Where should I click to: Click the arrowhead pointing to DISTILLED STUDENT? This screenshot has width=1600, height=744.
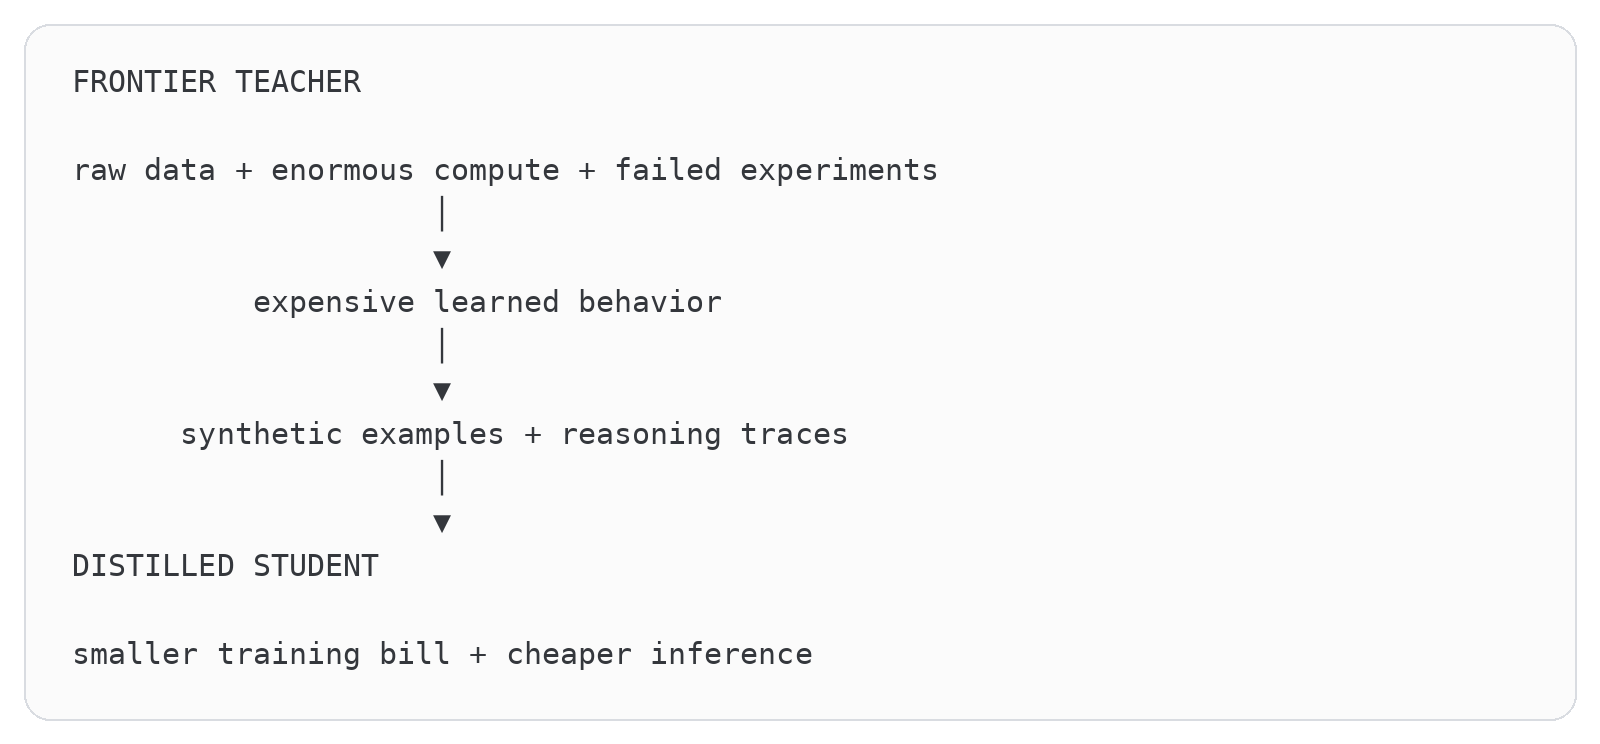coord(442,524)
